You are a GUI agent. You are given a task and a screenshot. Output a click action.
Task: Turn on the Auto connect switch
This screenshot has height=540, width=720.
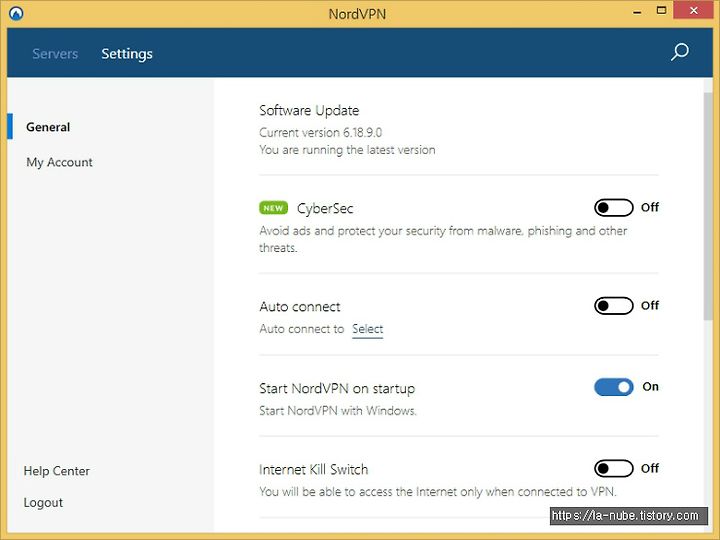(x=613, y=305)
